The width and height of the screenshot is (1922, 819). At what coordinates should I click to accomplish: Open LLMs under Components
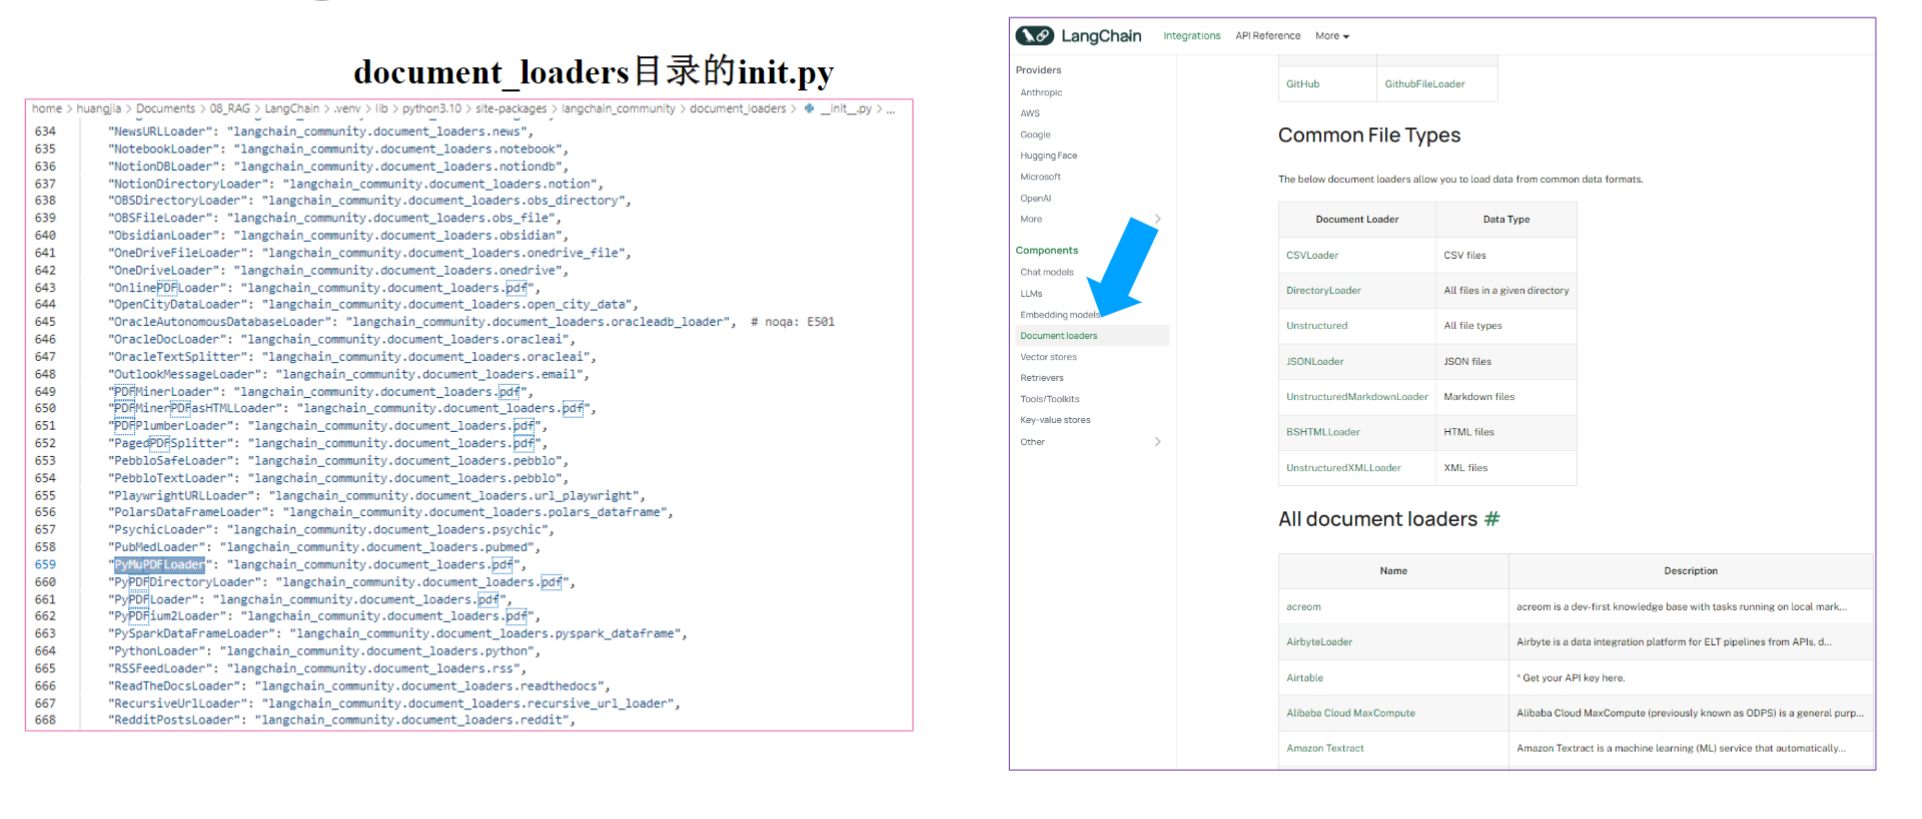pos(1031,293)
